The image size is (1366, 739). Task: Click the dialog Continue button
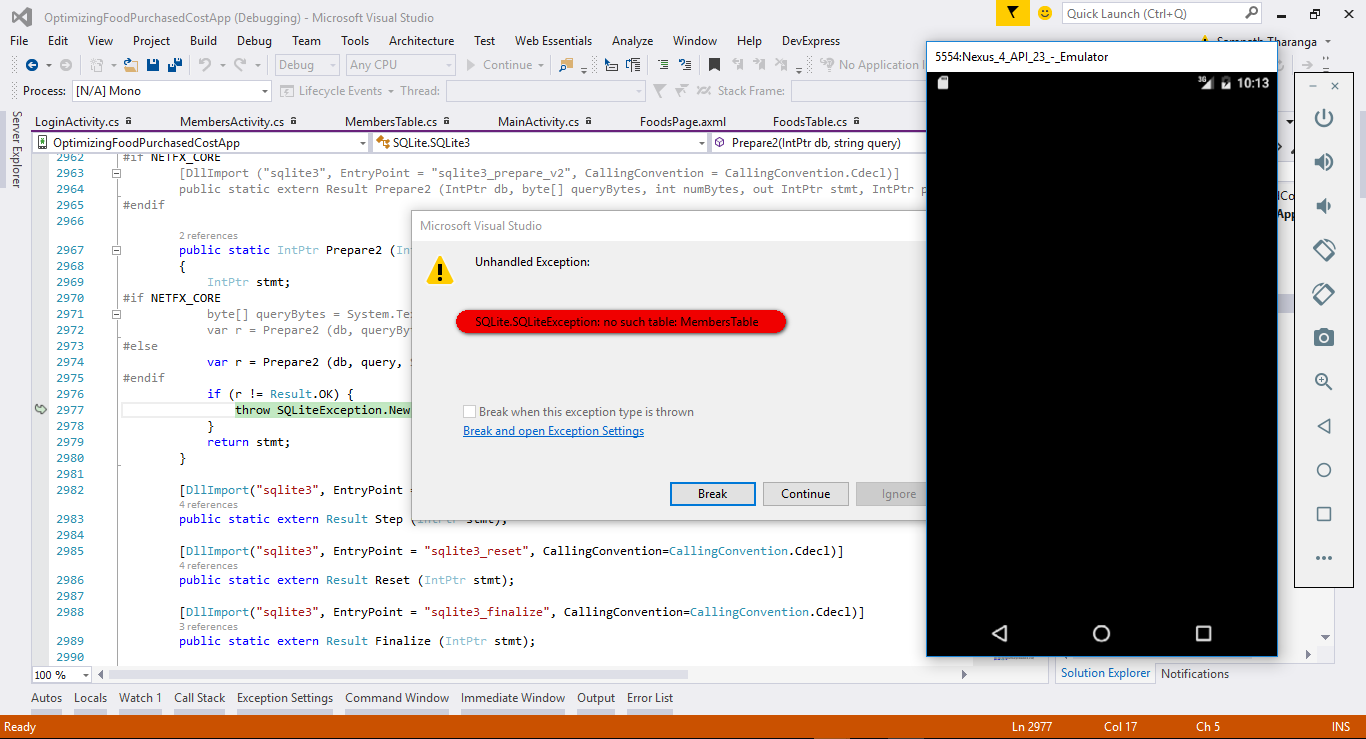tap(806, 494)
